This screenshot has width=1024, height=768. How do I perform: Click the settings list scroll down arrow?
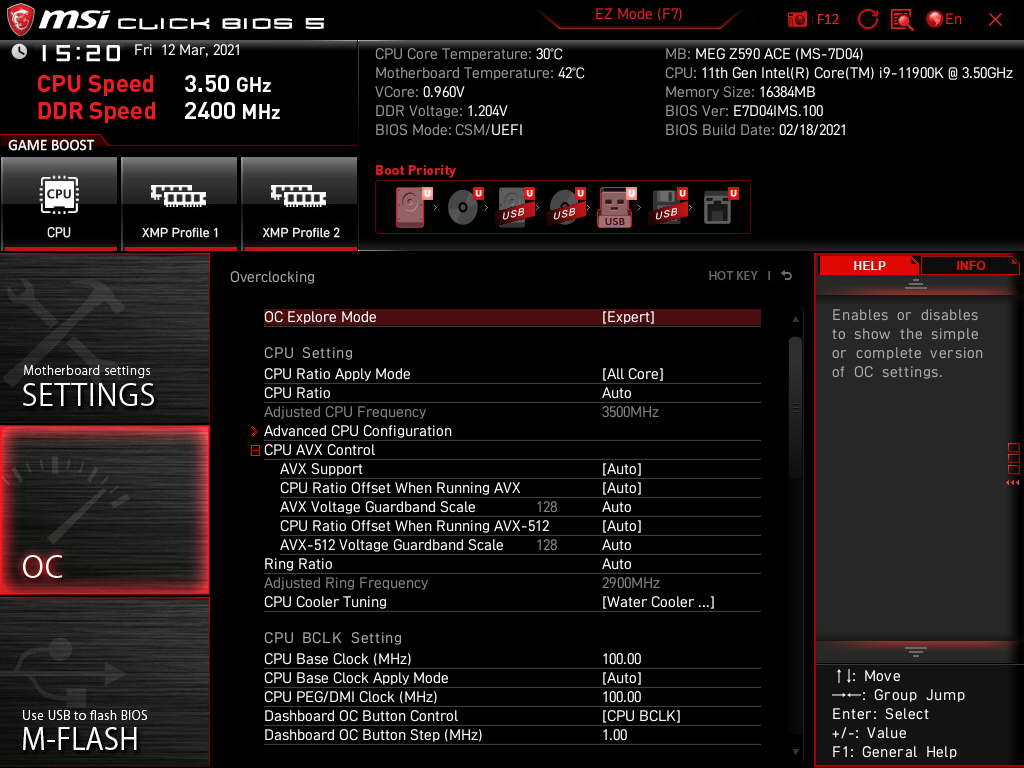[x=795, y=752]
